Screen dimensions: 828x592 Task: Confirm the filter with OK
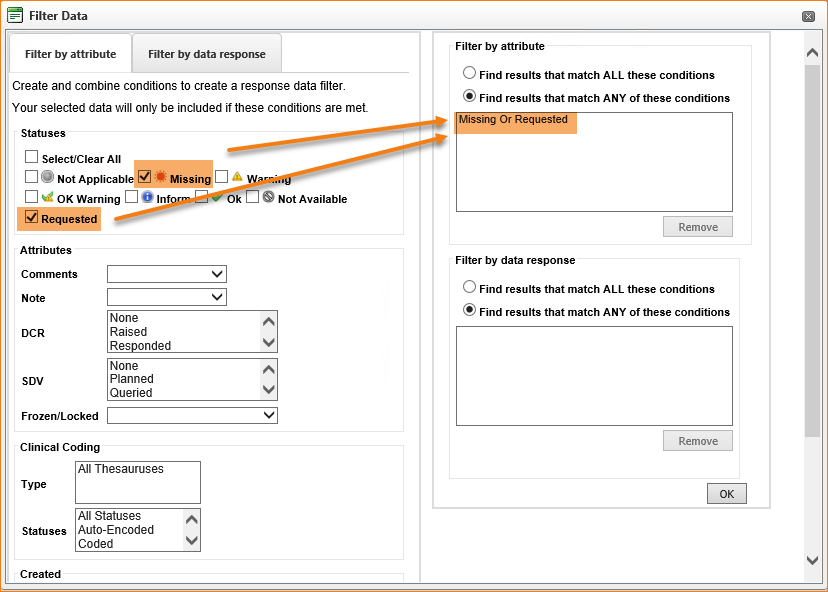(727, 494)
